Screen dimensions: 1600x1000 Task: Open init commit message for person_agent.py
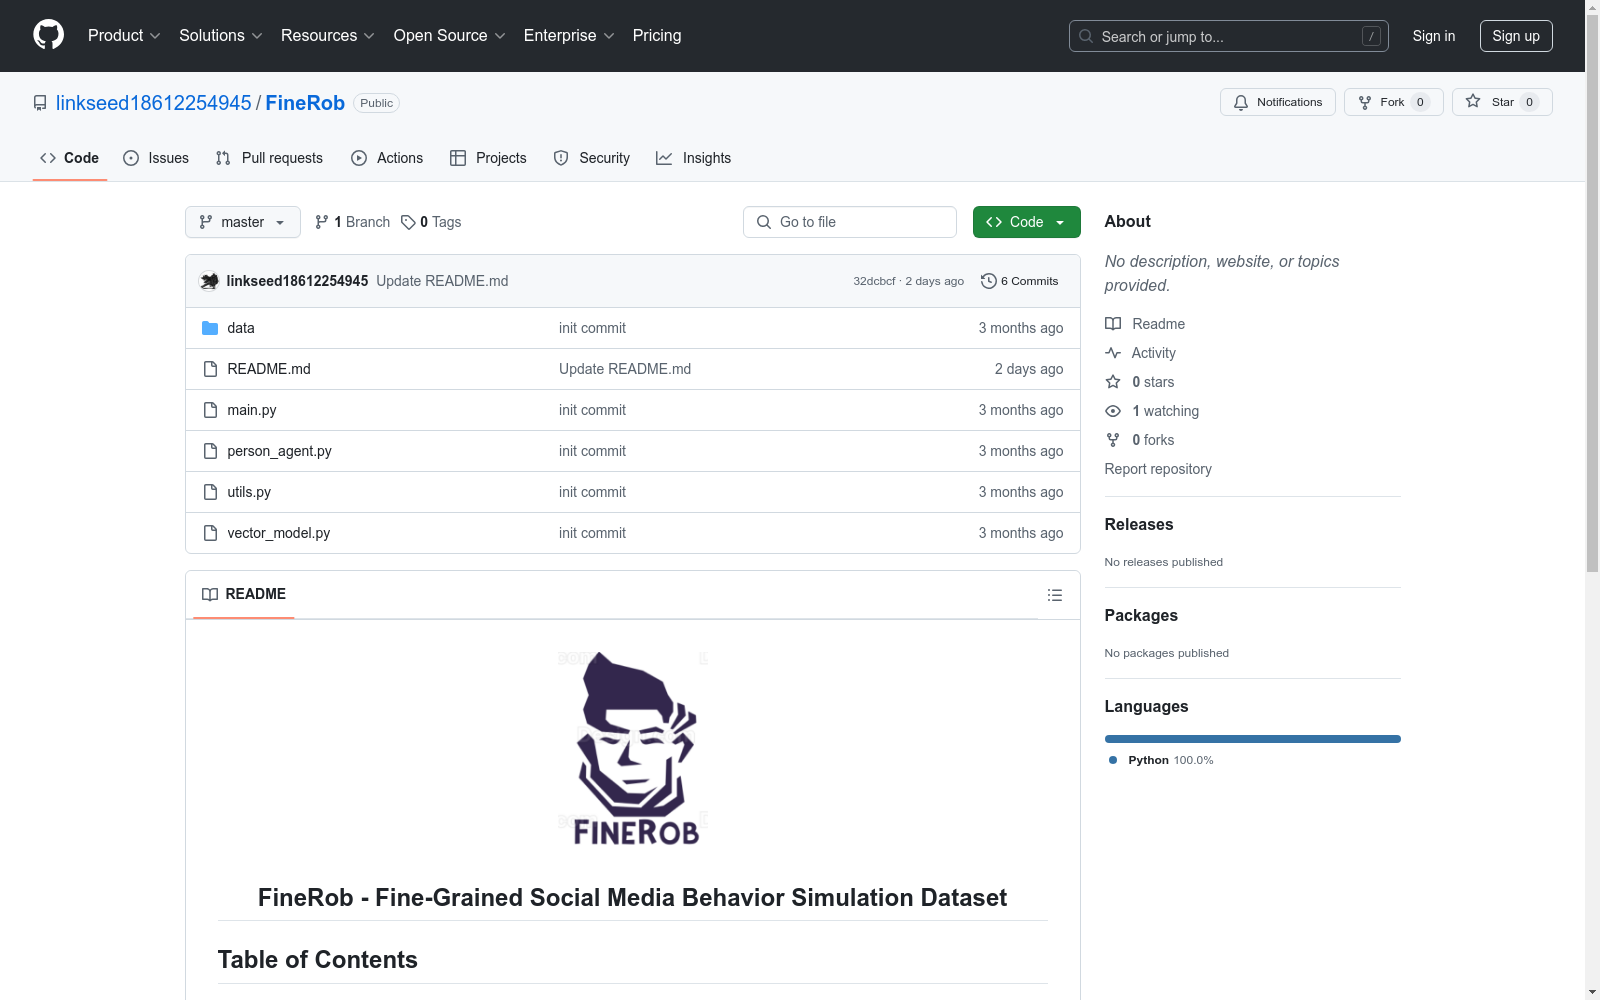pos(592,451)
